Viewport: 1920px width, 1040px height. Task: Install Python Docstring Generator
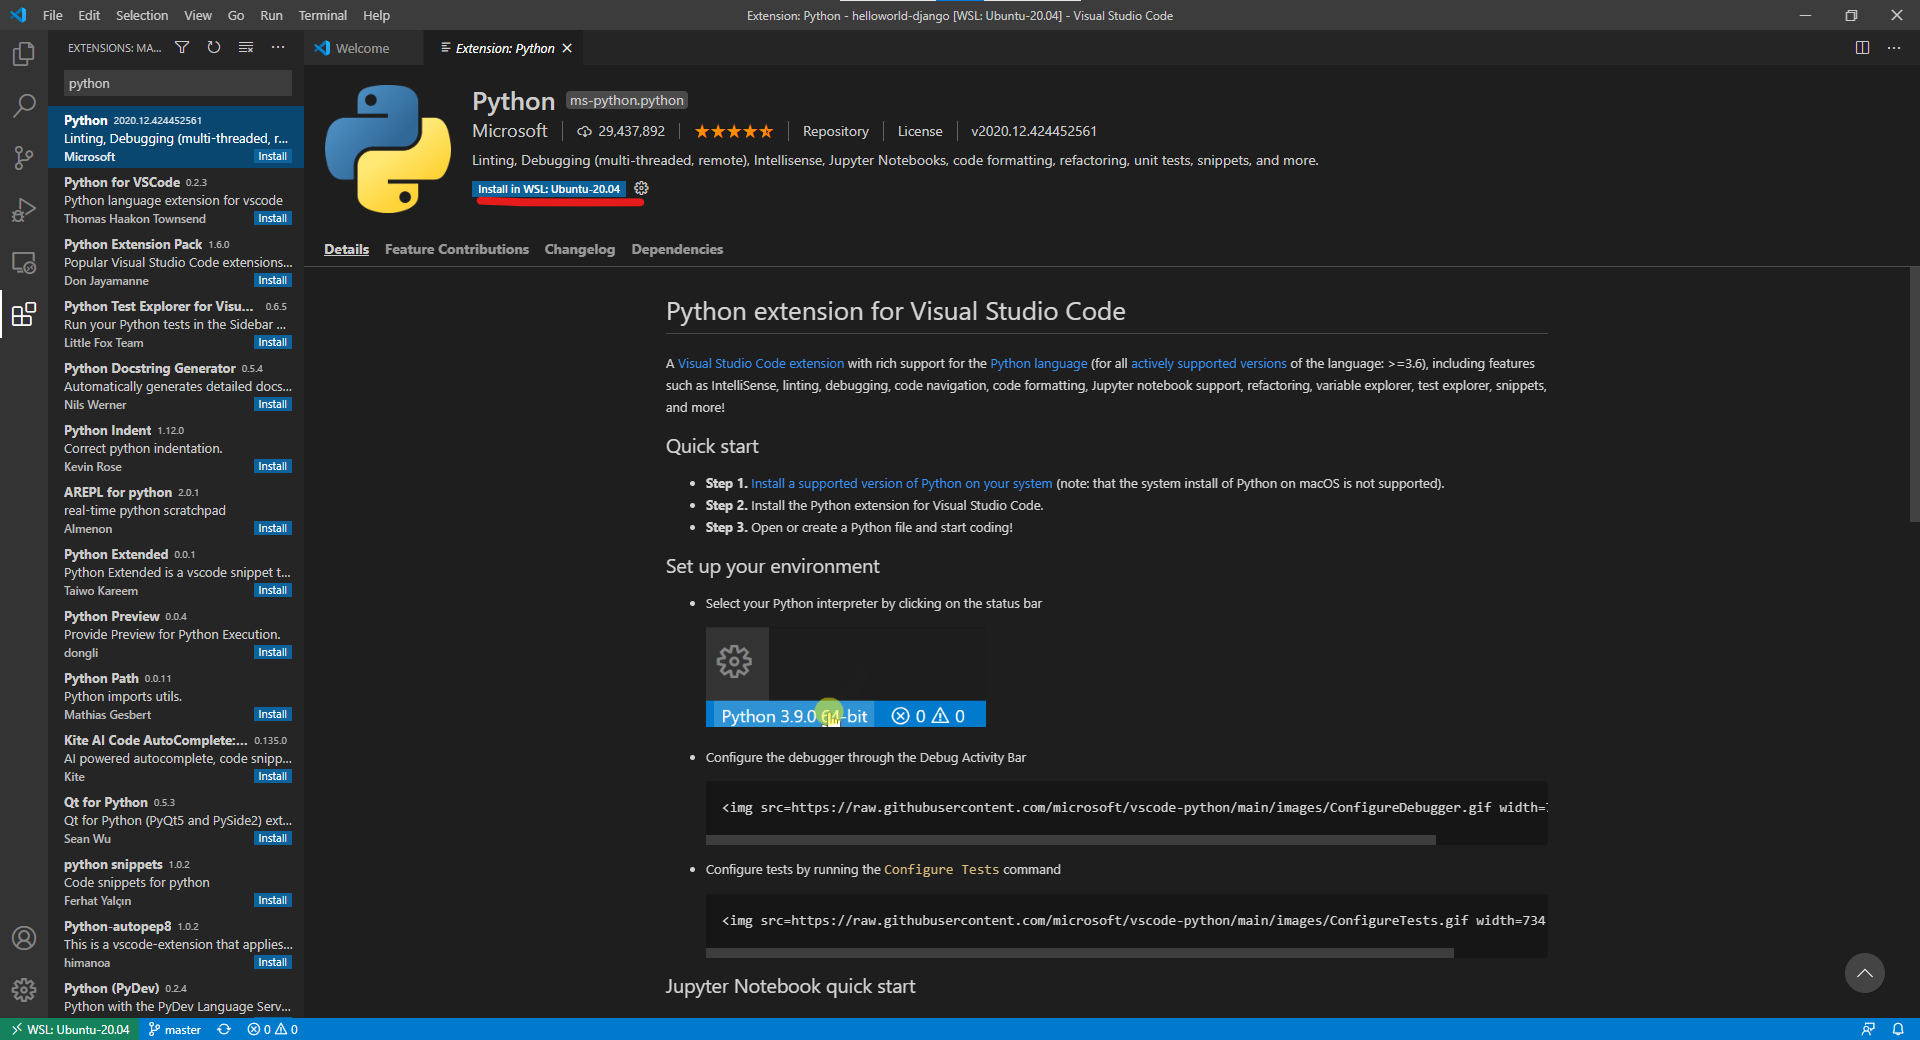coord(272,405)
